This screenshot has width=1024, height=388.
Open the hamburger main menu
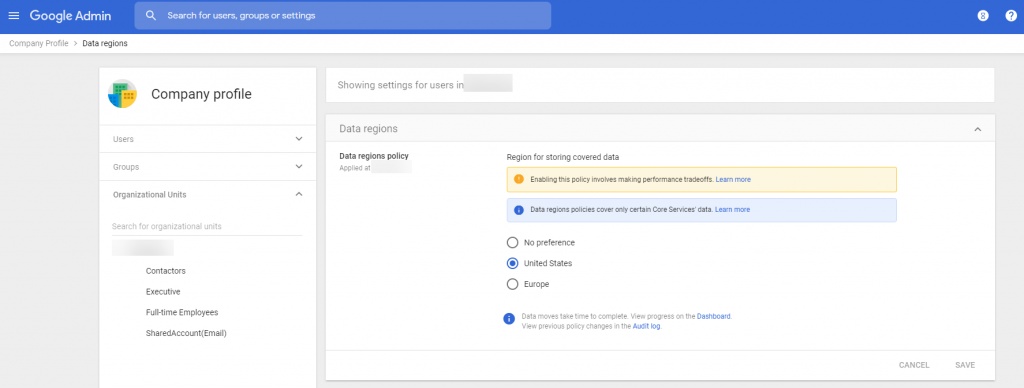[14, 16]
